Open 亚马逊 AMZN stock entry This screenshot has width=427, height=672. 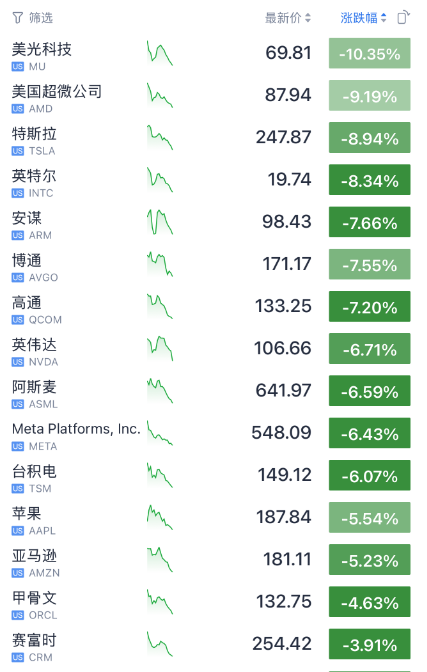pos(211,559)
